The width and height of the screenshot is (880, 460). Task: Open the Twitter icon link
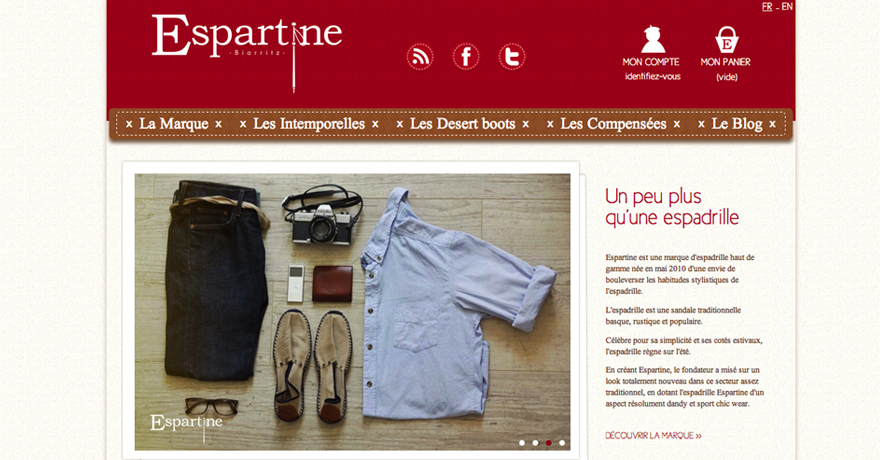(x=512, y=57)
